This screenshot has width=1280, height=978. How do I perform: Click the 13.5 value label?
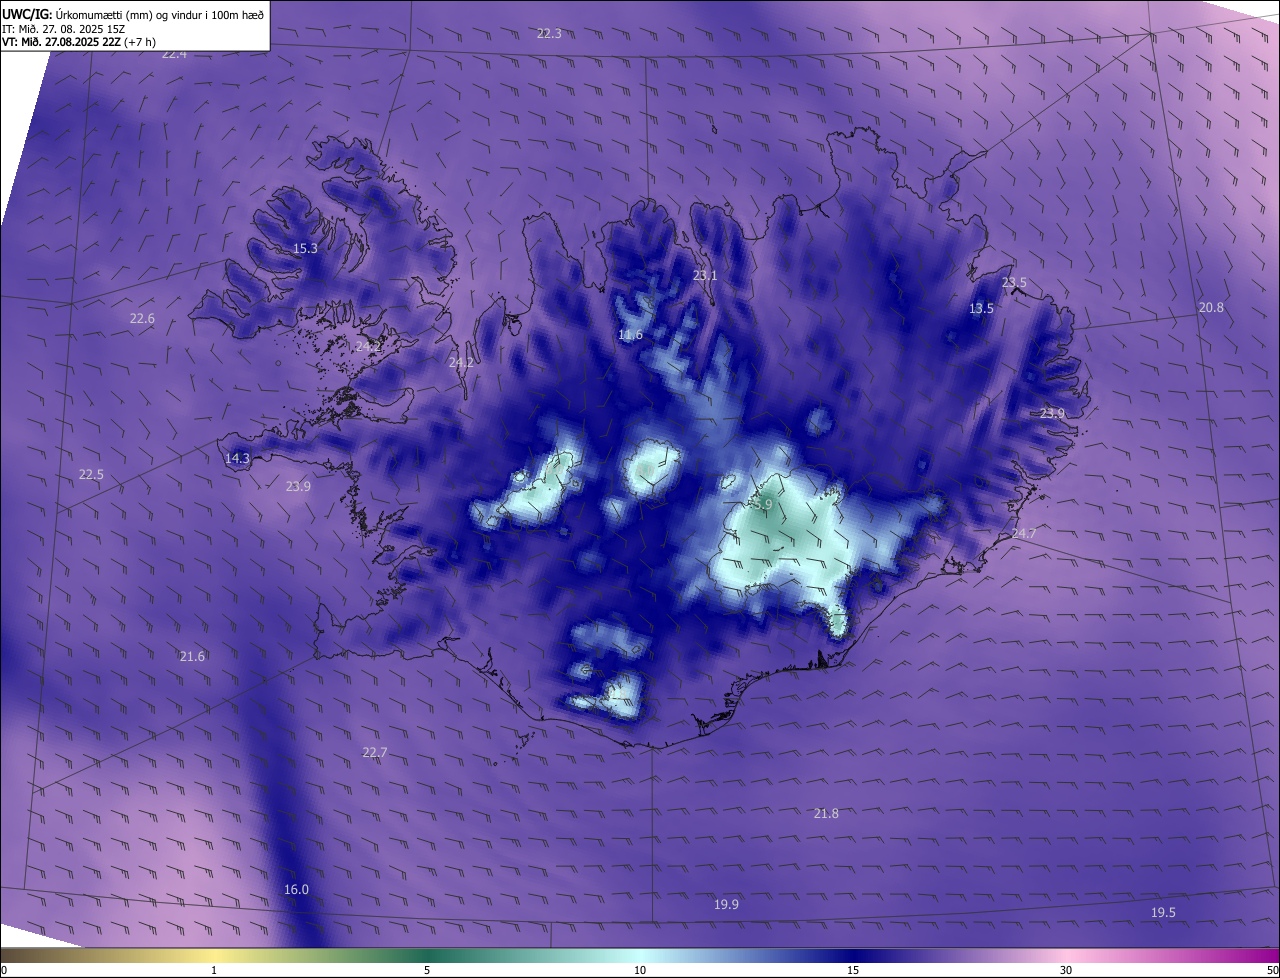tap(981, 308)
